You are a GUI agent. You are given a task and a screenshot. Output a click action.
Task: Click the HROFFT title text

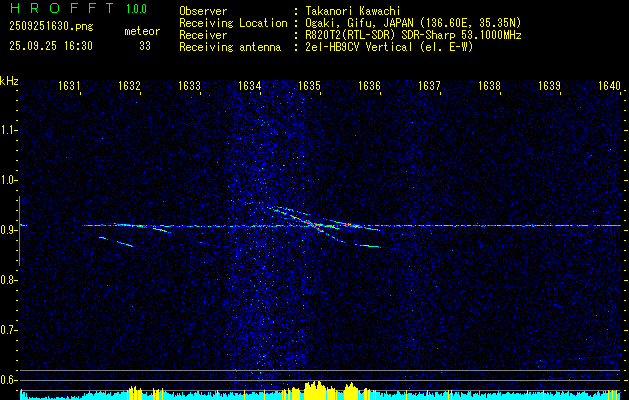63,8
